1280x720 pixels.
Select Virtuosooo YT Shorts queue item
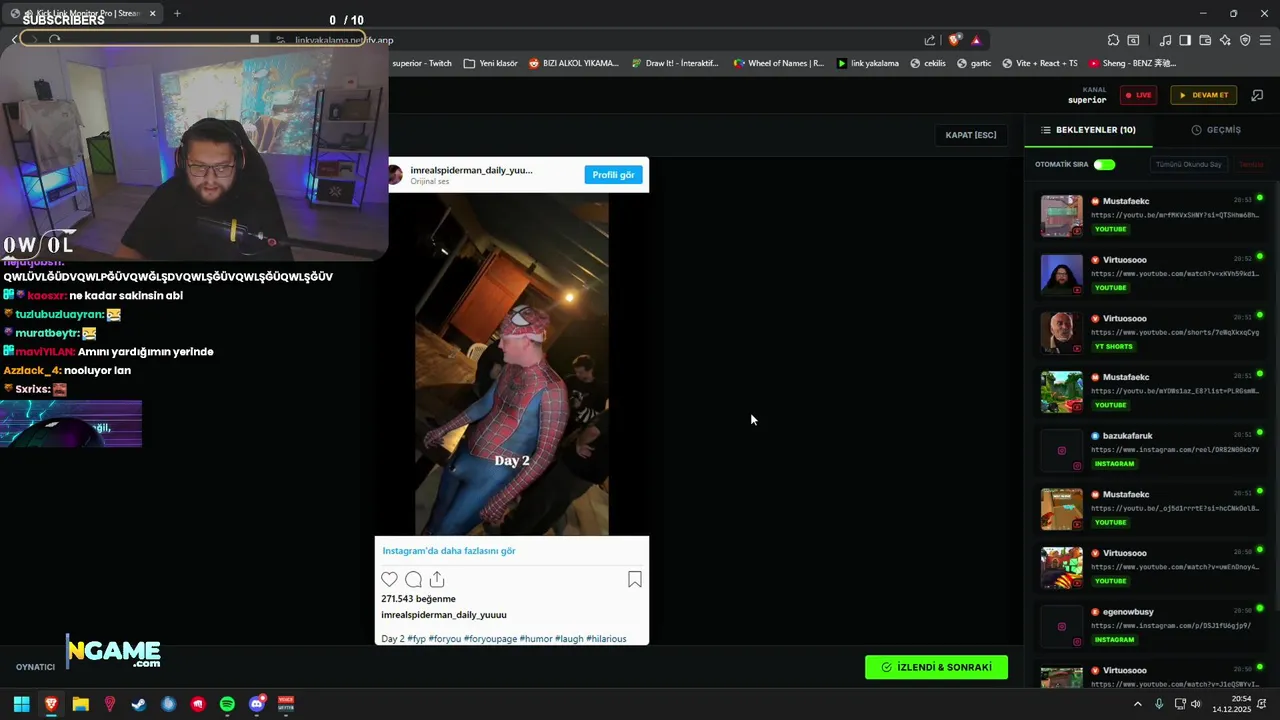point(1151,332)
